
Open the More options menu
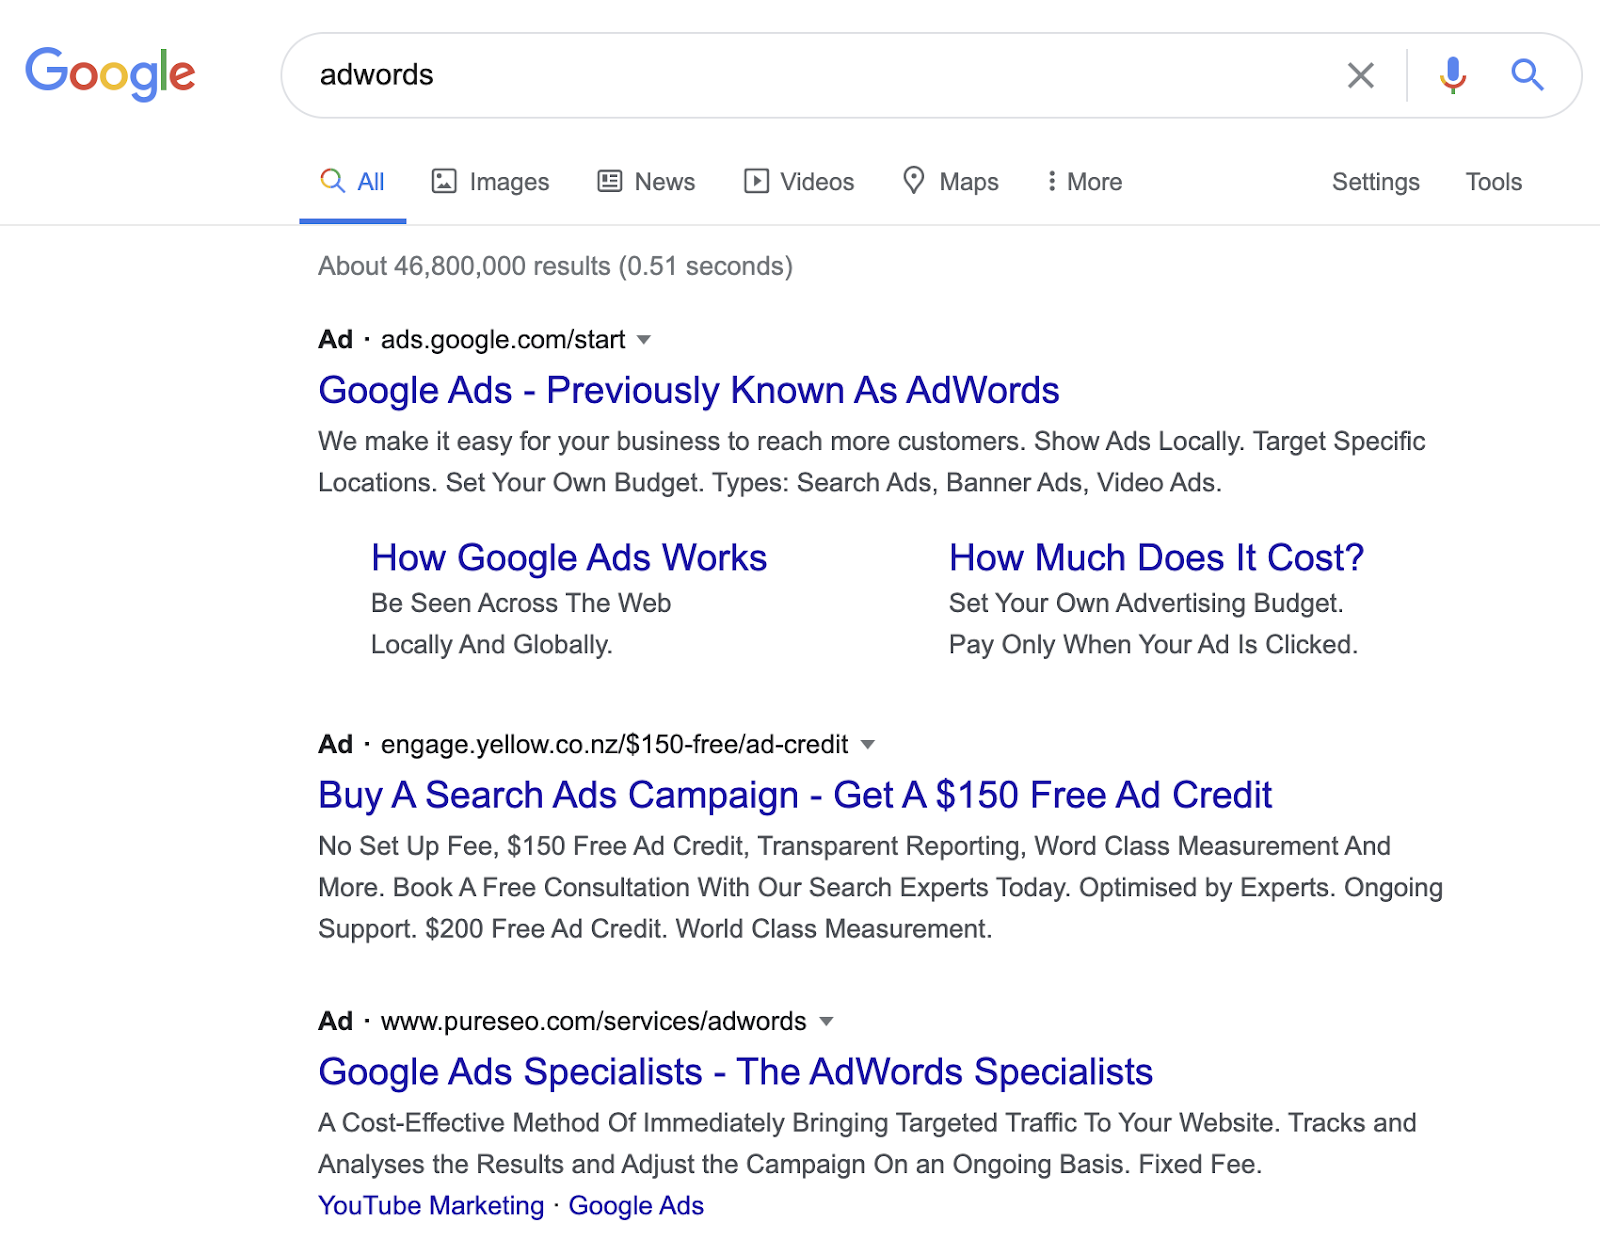click(1084, 181)
